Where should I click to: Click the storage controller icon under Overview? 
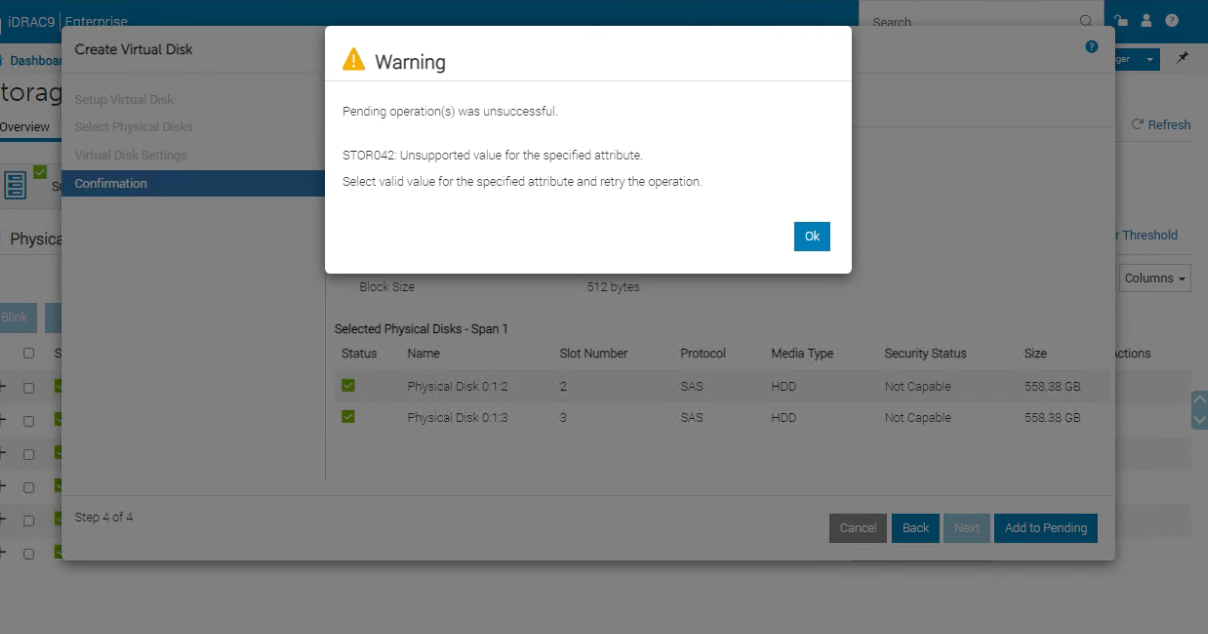coord(16,185)
